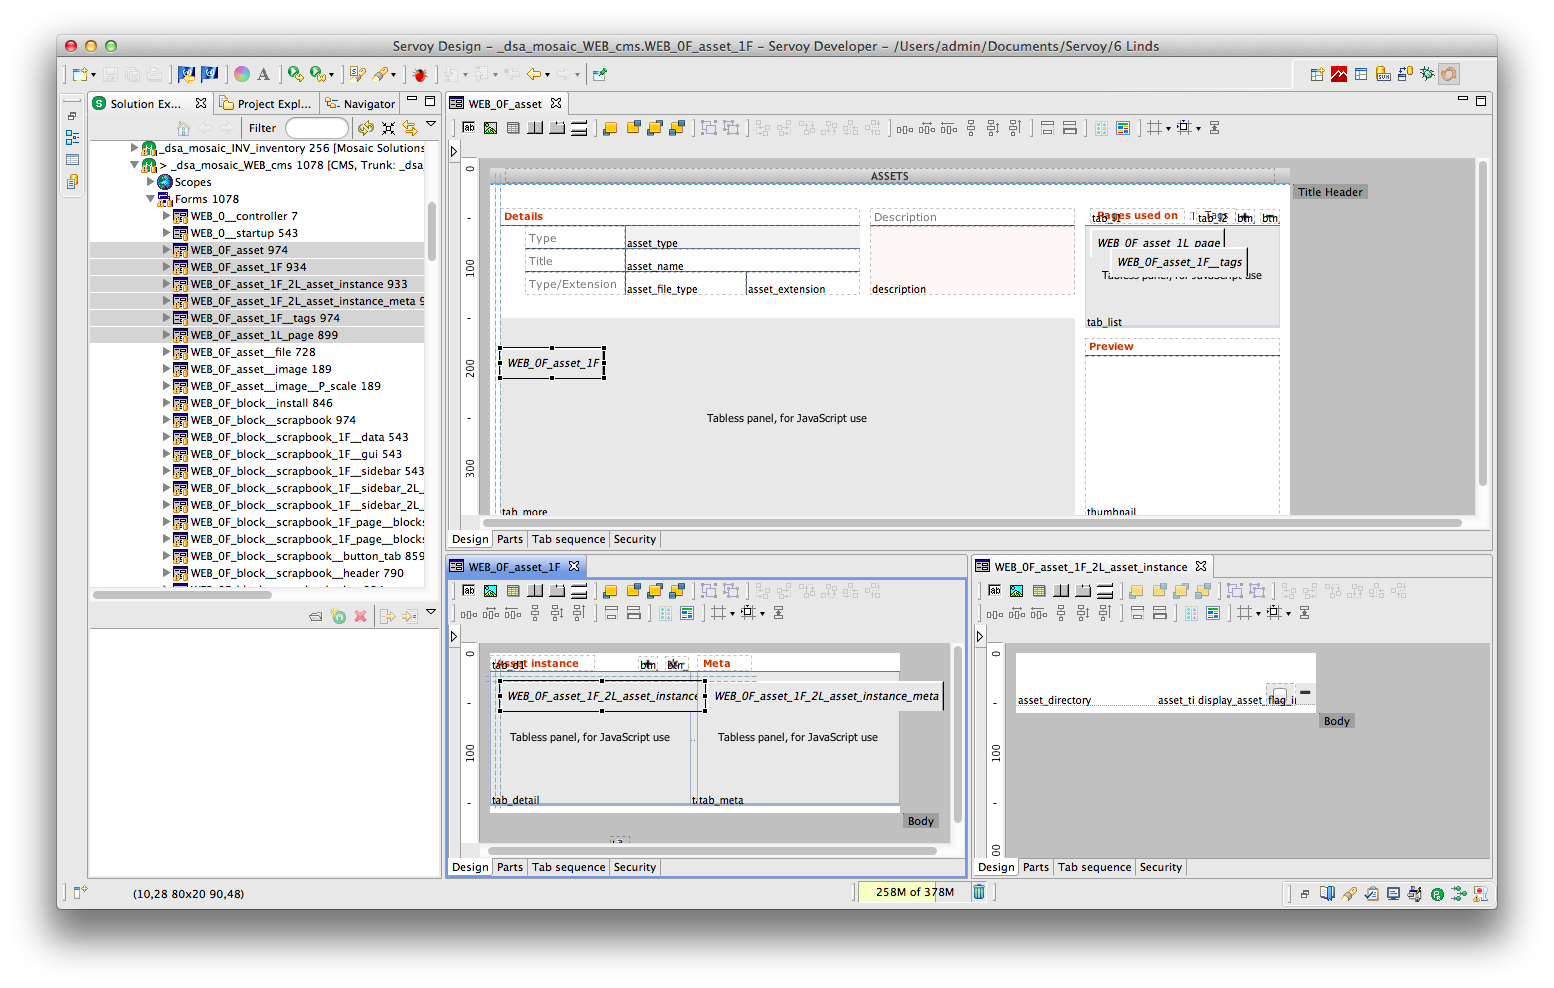Click the color wheel icon in main toolbar
This screenshot has width=1554, height=988.
click(242, 74)
